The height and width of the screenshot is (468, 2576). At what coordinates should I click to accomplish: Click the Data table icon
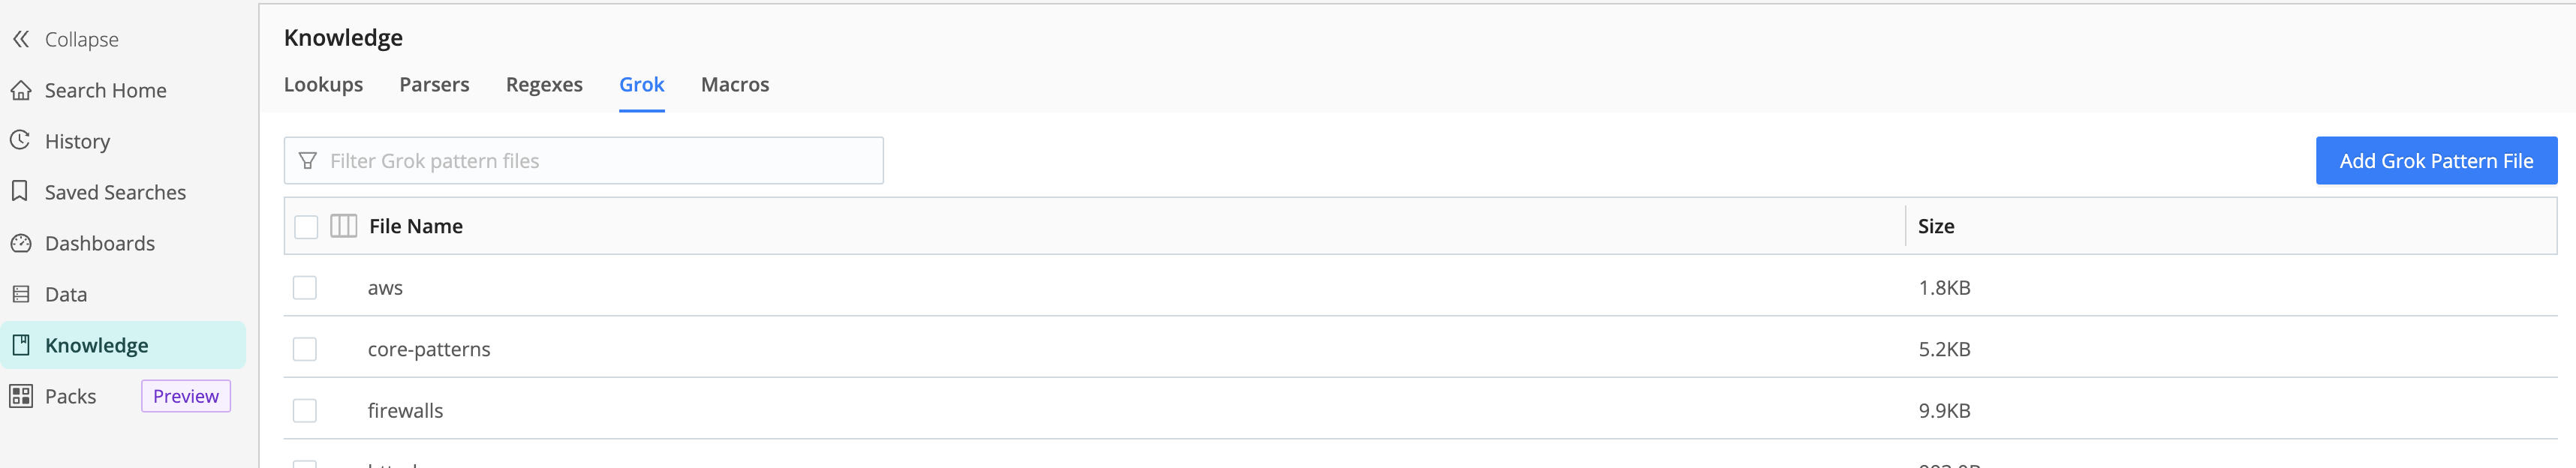coord(21,294)
